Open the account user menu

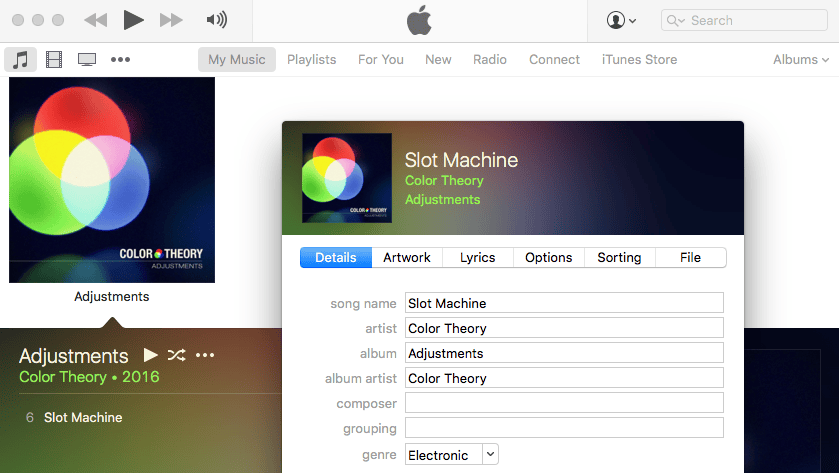click(621, 20)
